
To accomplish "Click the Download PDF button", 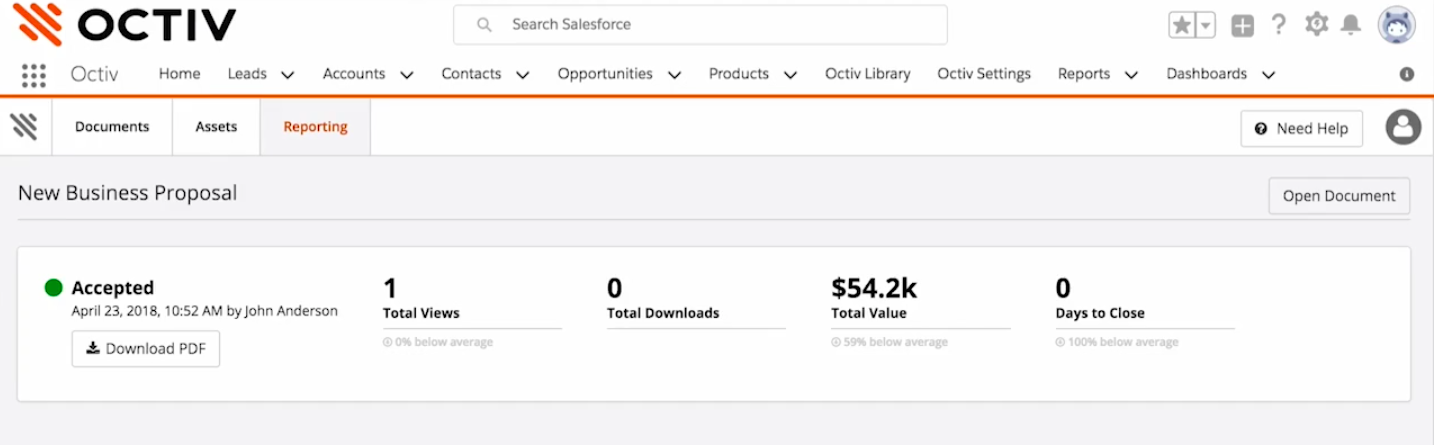I will 146,349.
